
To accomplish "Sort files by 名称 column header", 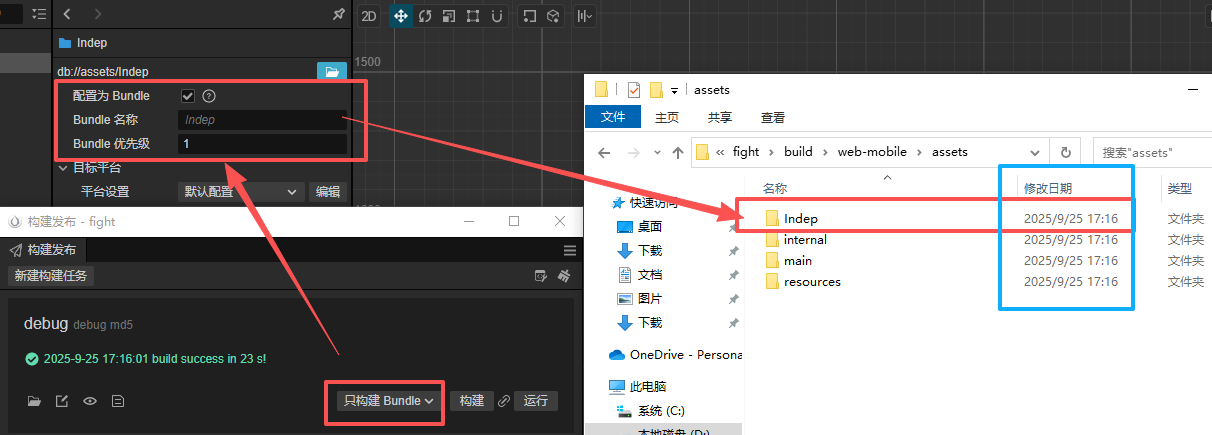I will [x=775, y=188].
